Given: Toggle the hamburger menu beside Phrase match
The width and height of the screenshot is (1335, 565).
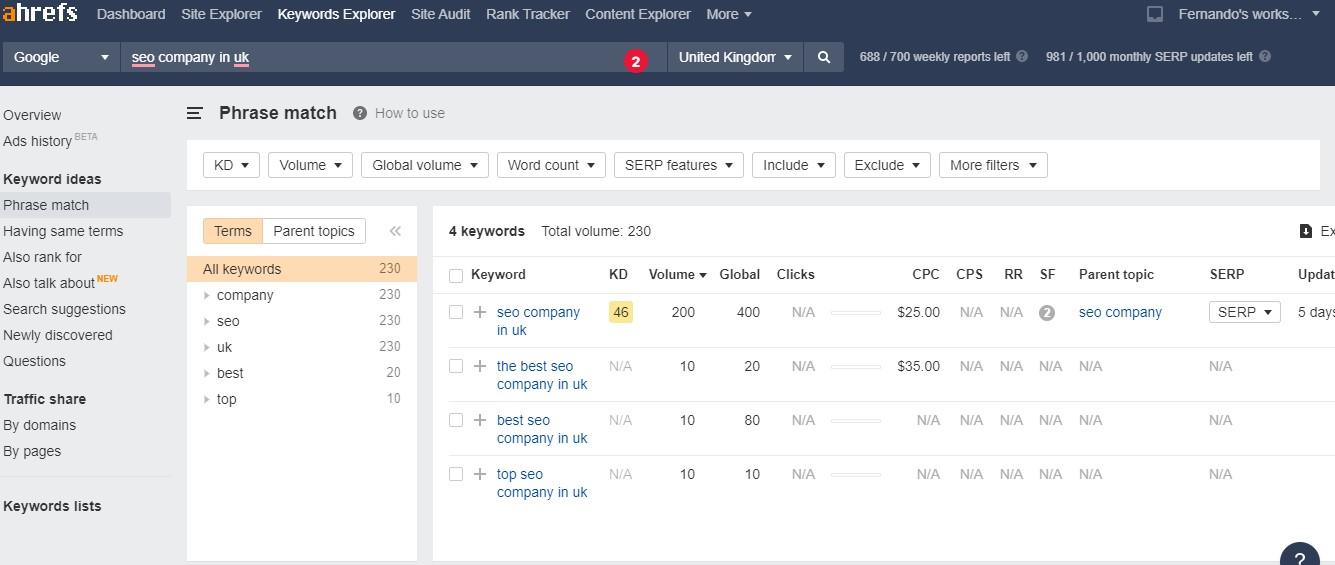Looking at the screenshot, I should point(195,113).
